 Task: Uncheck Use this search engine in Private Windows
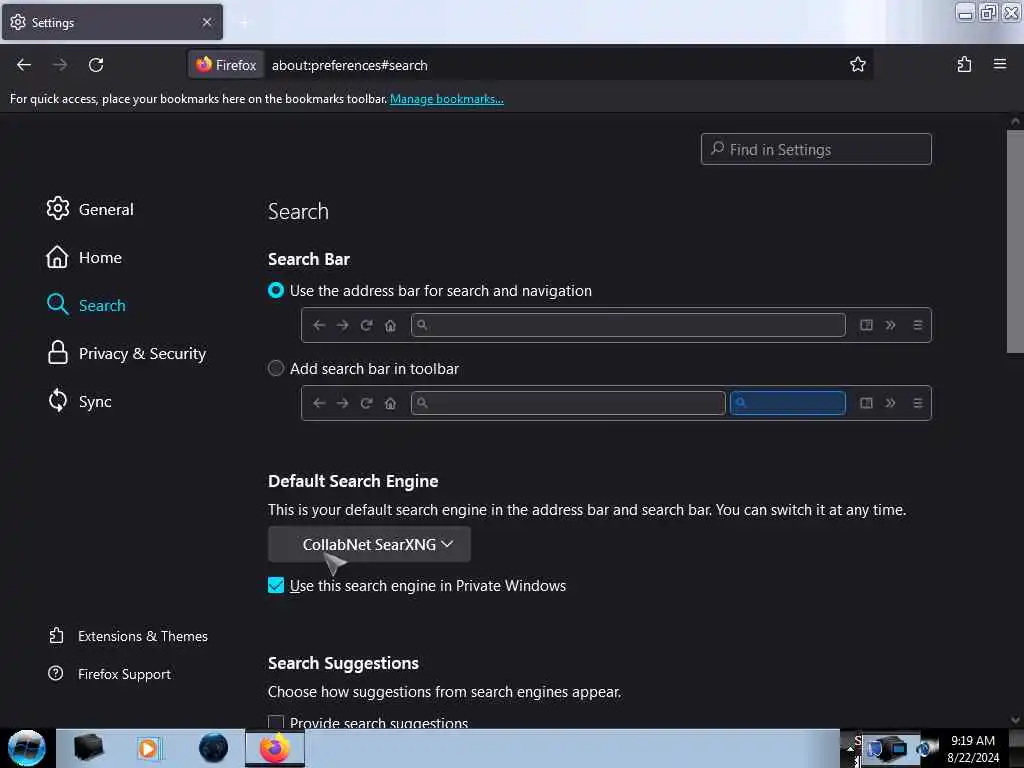(x=276, y=585)
